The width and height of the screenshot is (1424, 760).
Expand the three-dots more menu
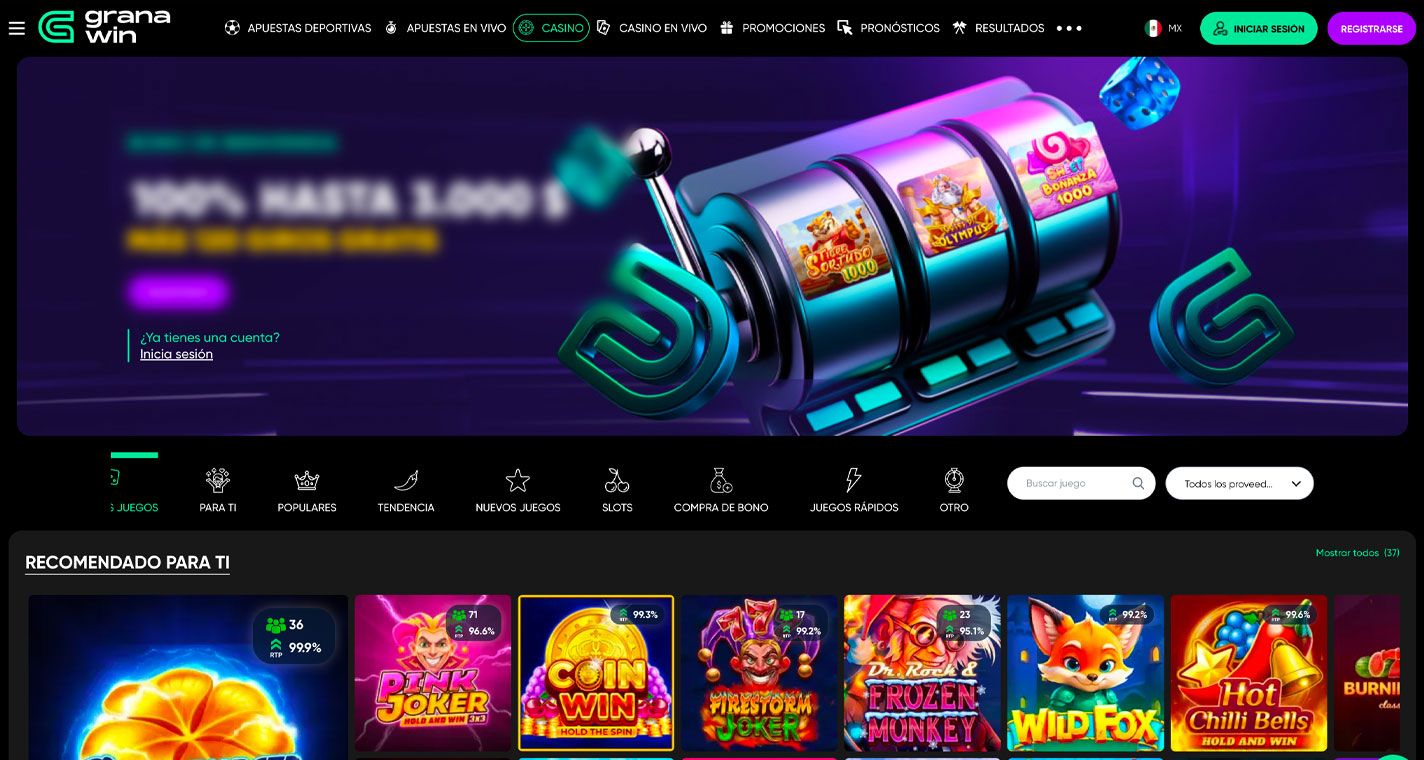1069,28
